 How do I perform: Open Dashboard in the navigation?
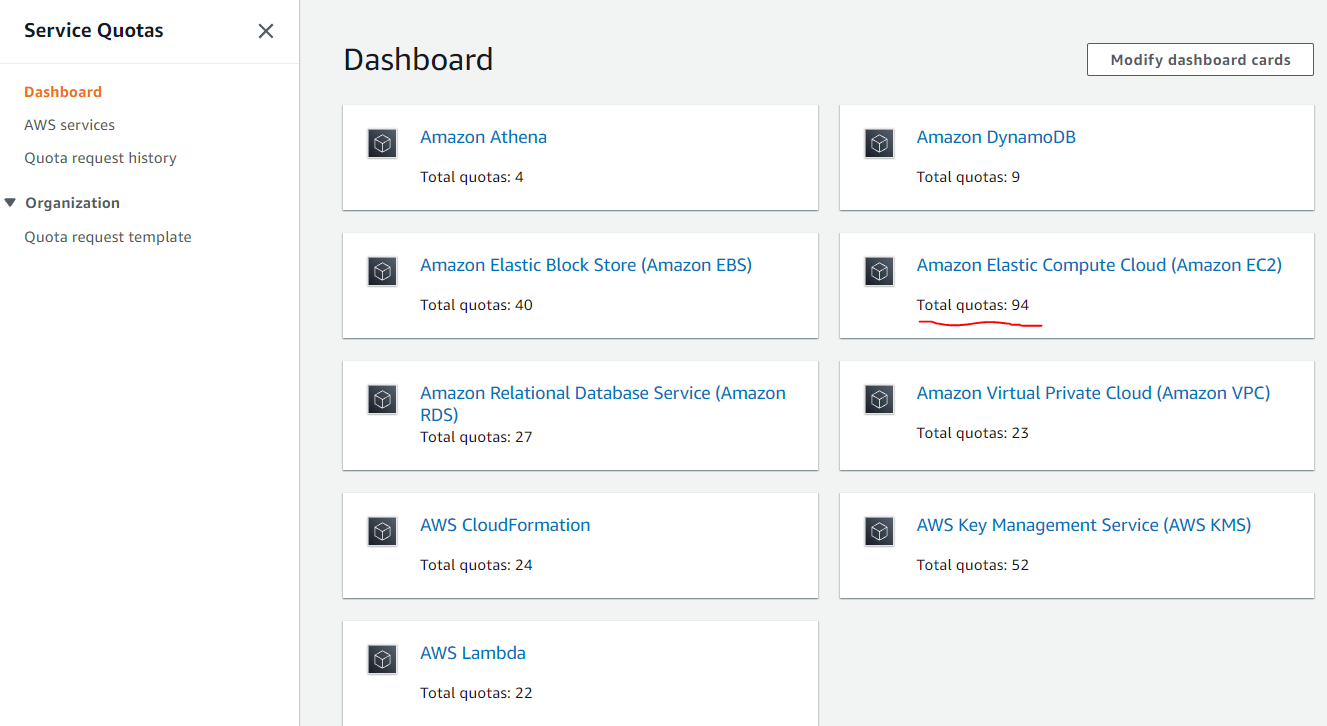63,92
